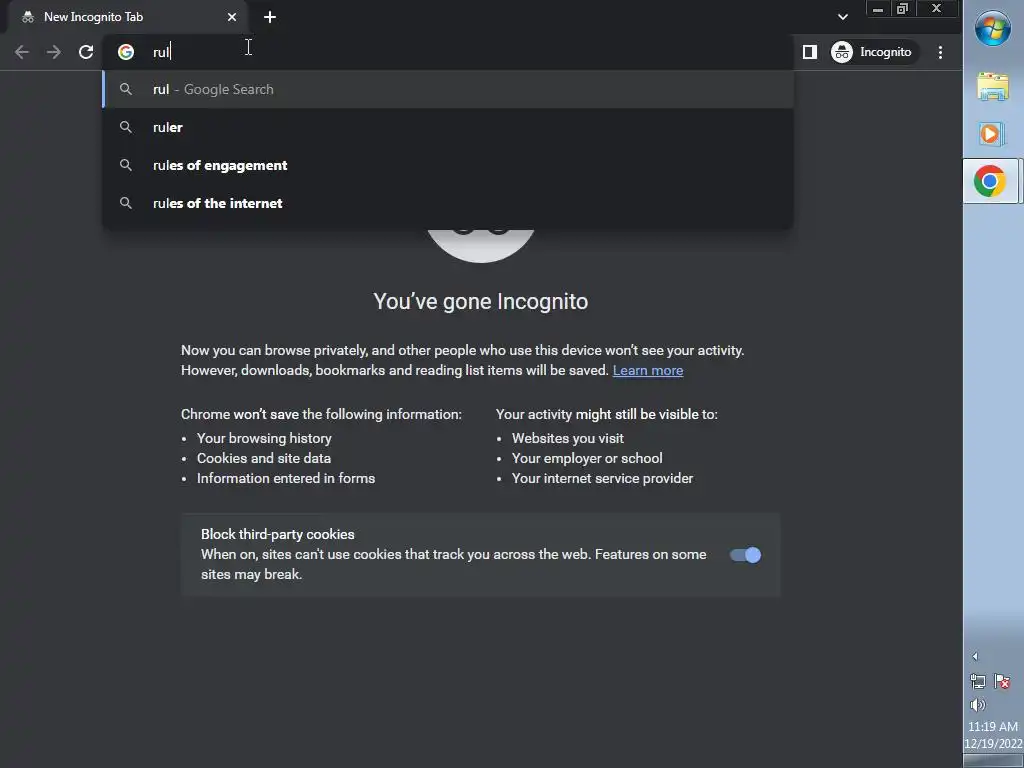Click the browser forward arrow

(x=54, y=52)
